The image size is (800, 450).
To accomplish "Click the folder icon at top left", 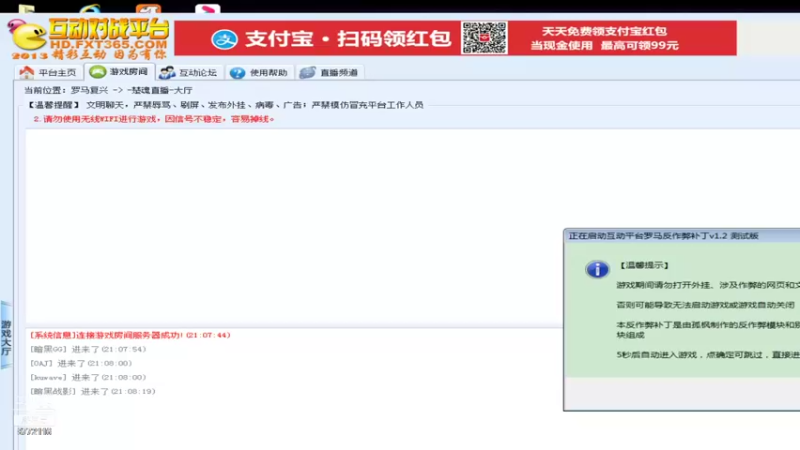I will pos(27,9).
